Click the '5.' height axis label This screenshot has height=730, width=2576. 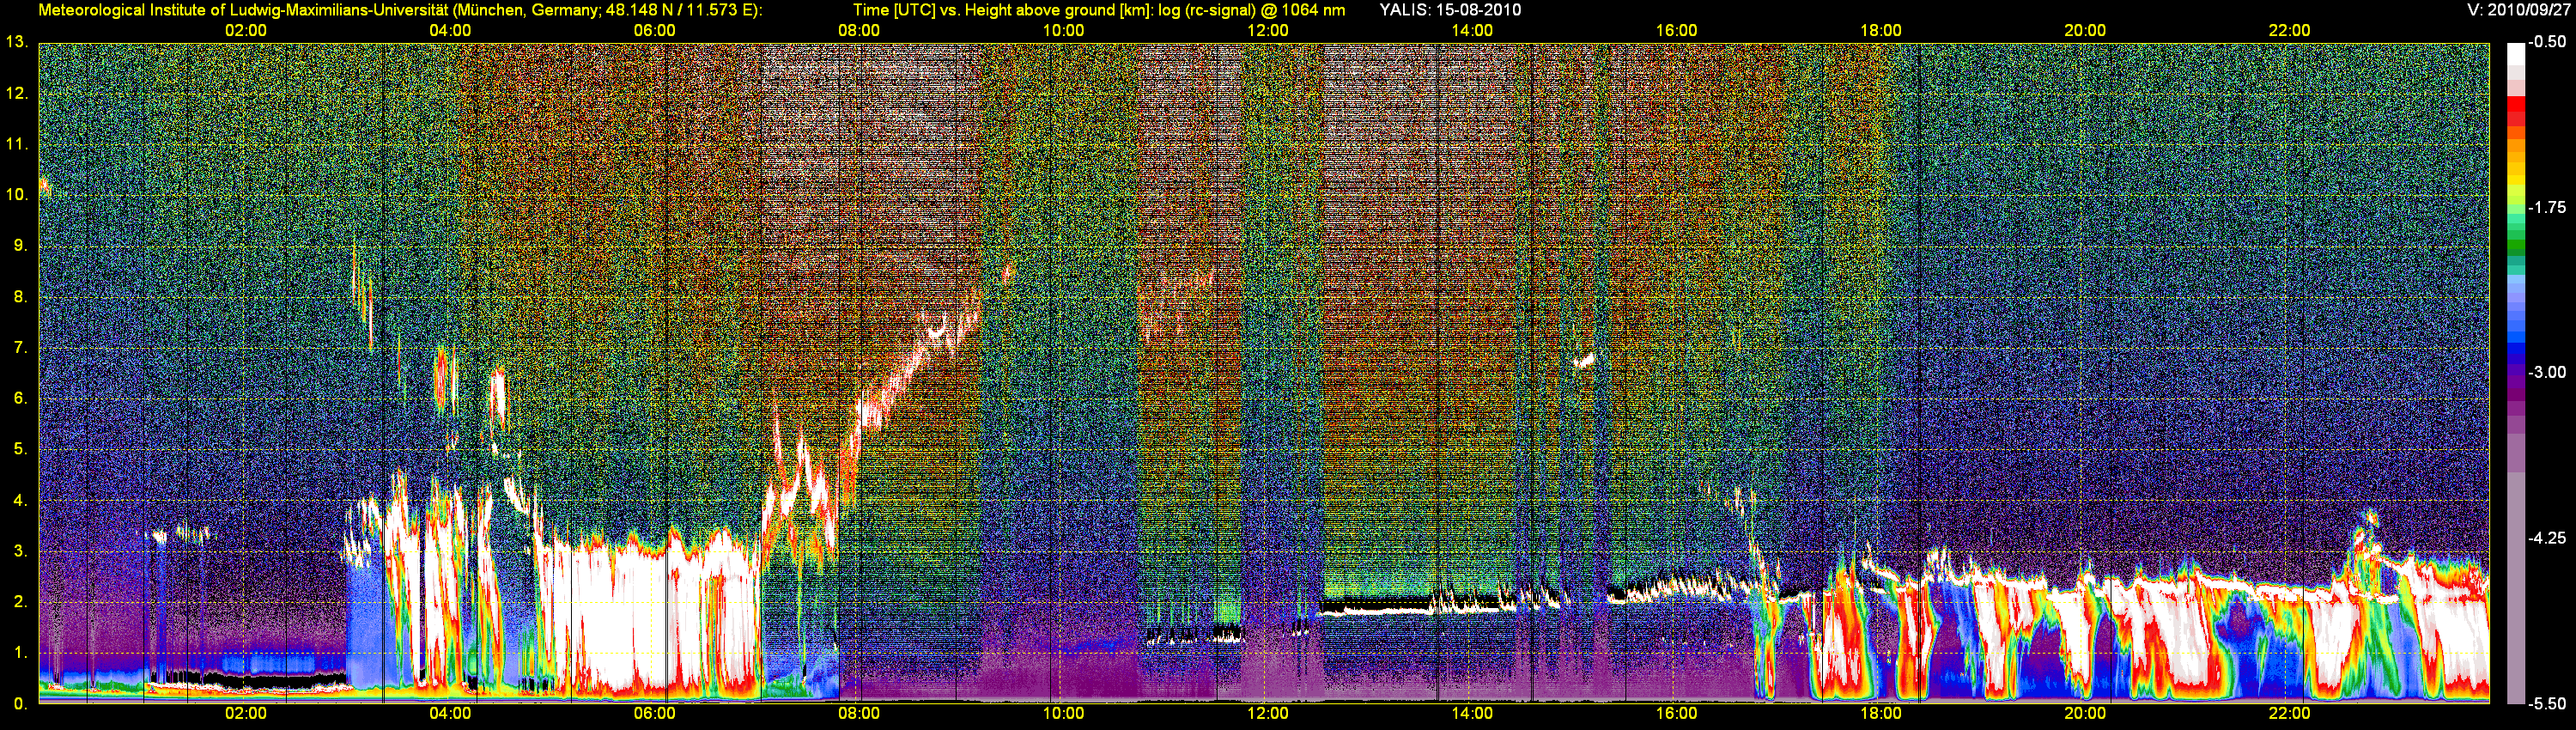pos(19,449)
